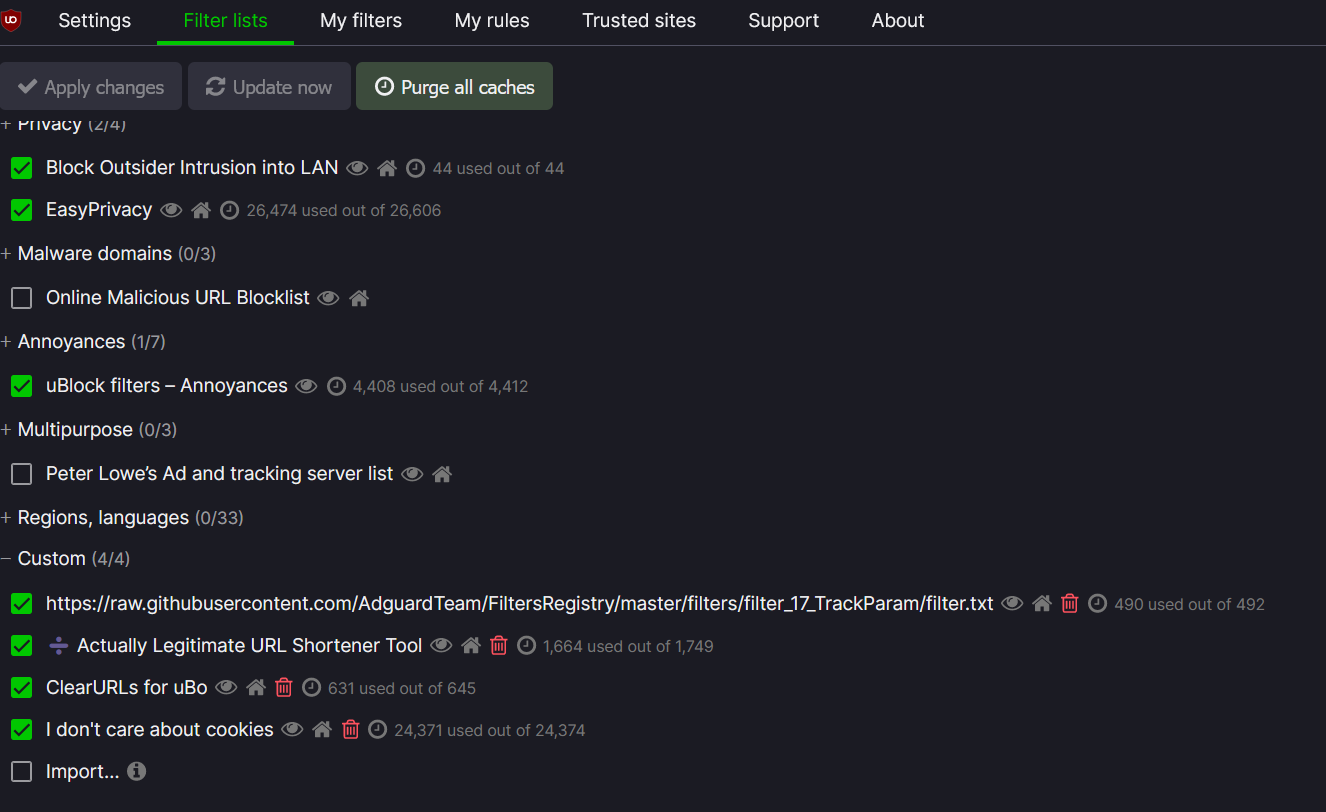
Task: Switch to My filters tab
Action: (360, 21)
